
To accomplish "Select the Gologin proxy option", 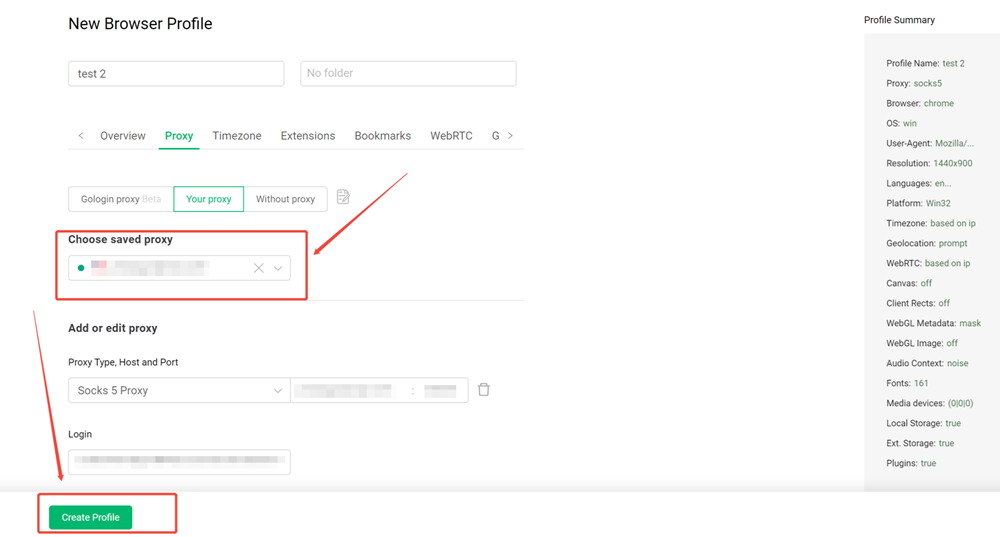I will coord(121,199).
